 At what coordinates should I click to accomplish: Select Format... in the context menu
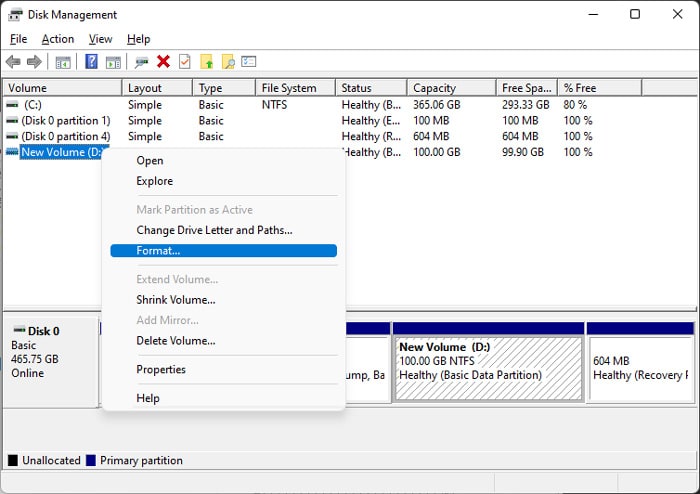223,251
